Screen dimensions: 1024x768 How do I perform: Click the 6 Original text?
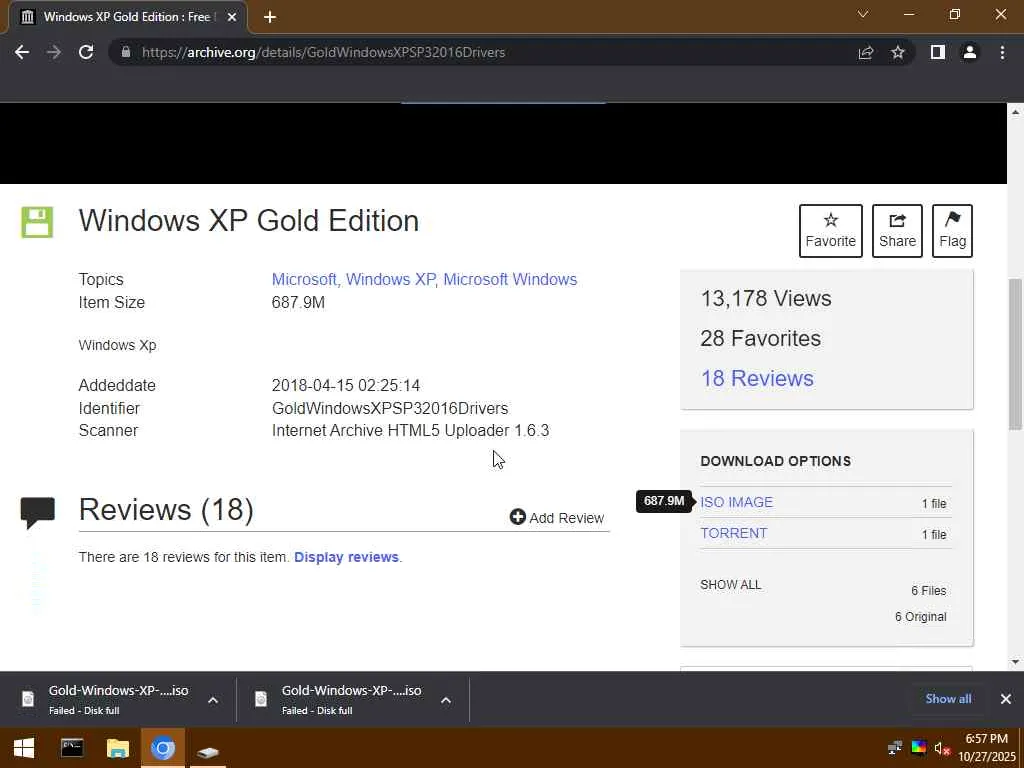coord(921,616)
